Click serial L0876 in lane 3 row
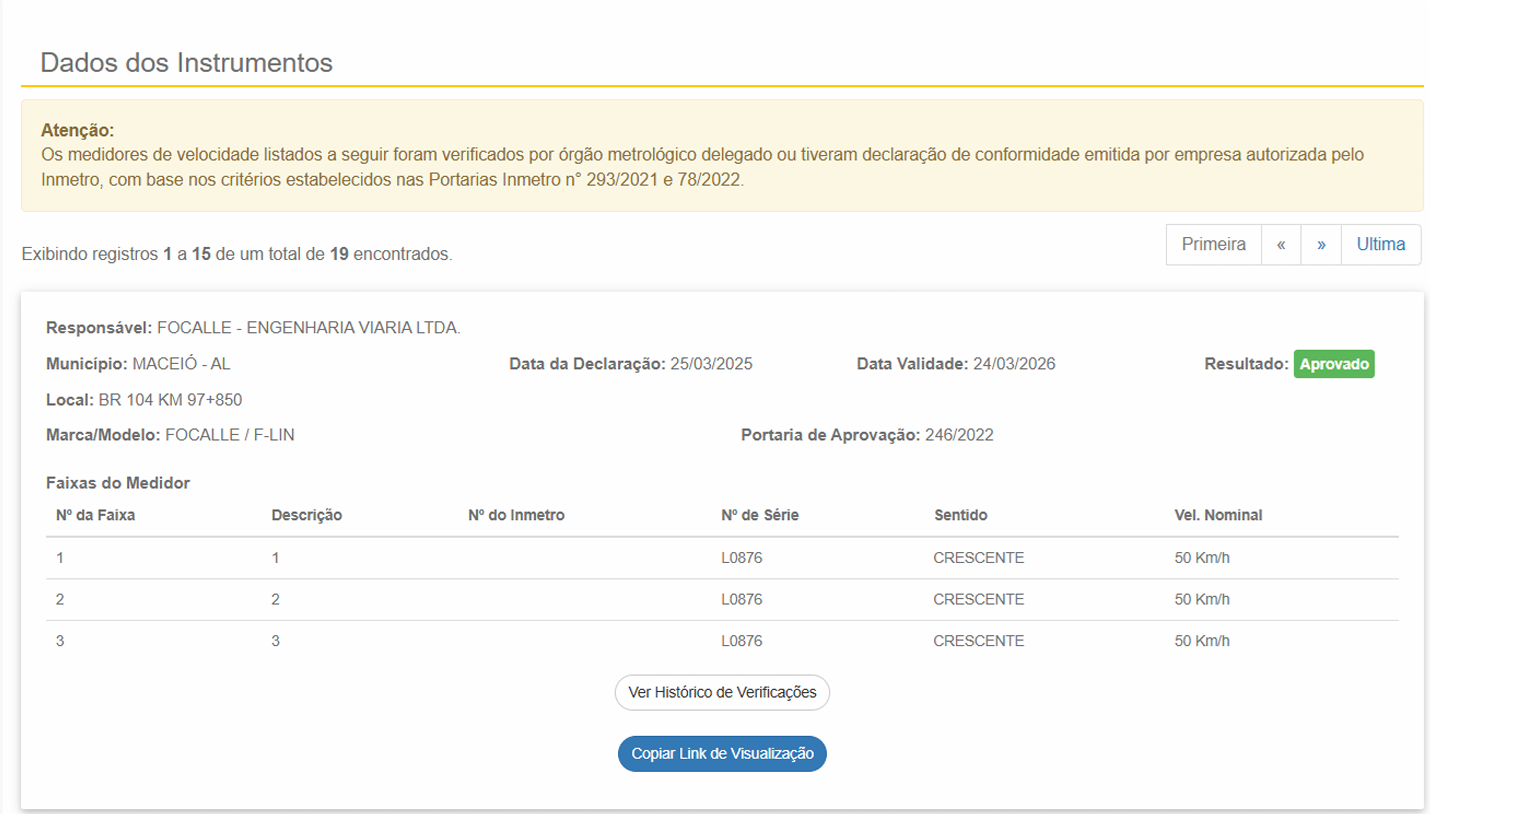Image resolution: width=1536 pixels, height=814 pixels. point(741,641)
